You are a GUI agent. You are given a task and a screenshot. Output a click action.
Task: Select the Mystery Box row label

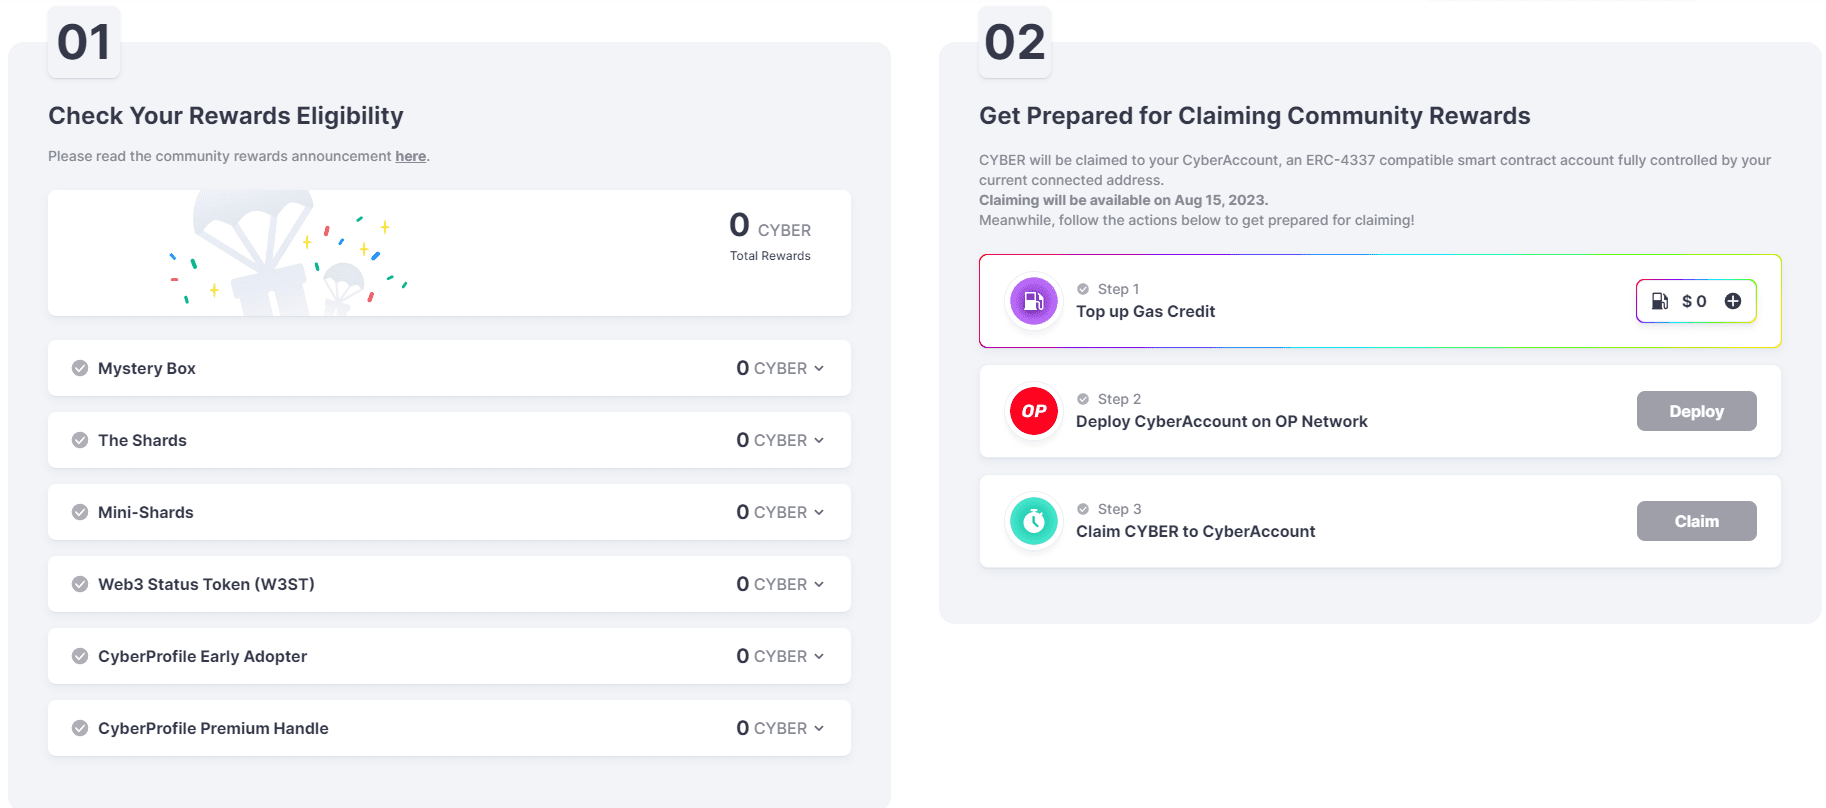(147, 368)
